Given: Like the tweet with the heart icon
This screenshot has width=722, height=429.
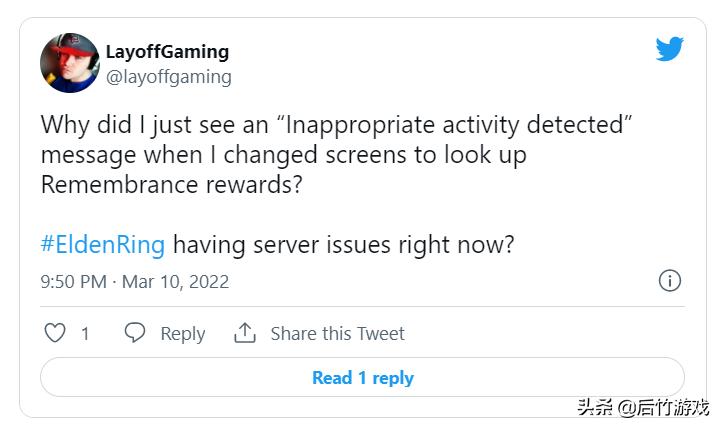Looking at the screenshot, I should coord(56,333).
